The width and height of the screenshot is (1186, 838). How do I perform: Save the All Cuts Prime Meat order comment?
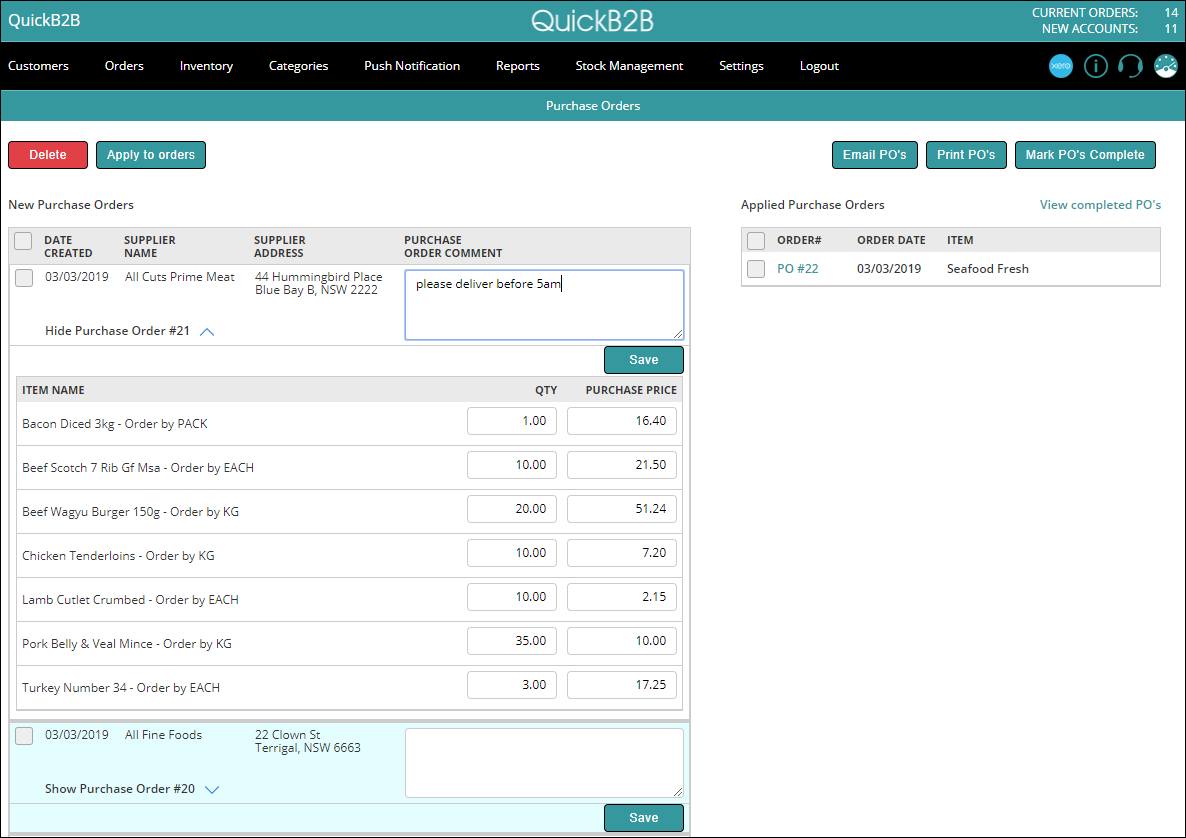644,360
